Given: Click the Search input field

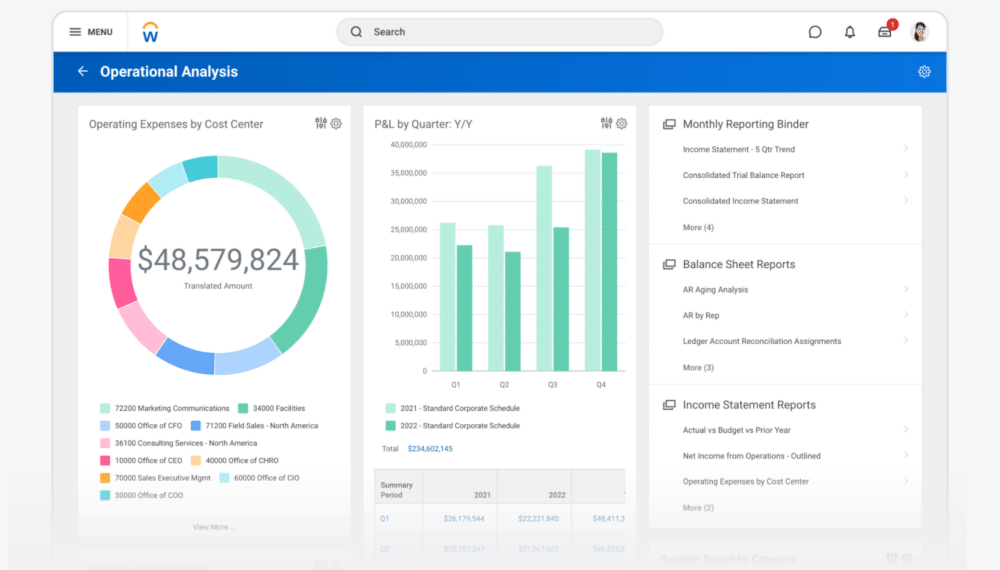Looking at the screenshot, I should click(x=500, y=32).
